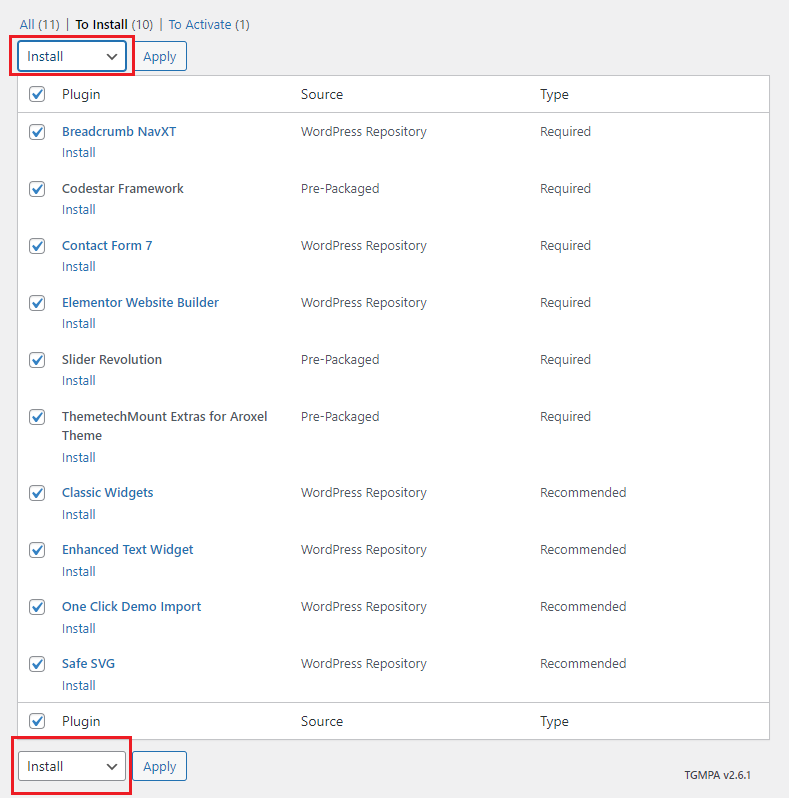Screen dimensions: 789x798
Task: Click the TGMPA v2.6.1 version text
Action: tap(718, 775)
